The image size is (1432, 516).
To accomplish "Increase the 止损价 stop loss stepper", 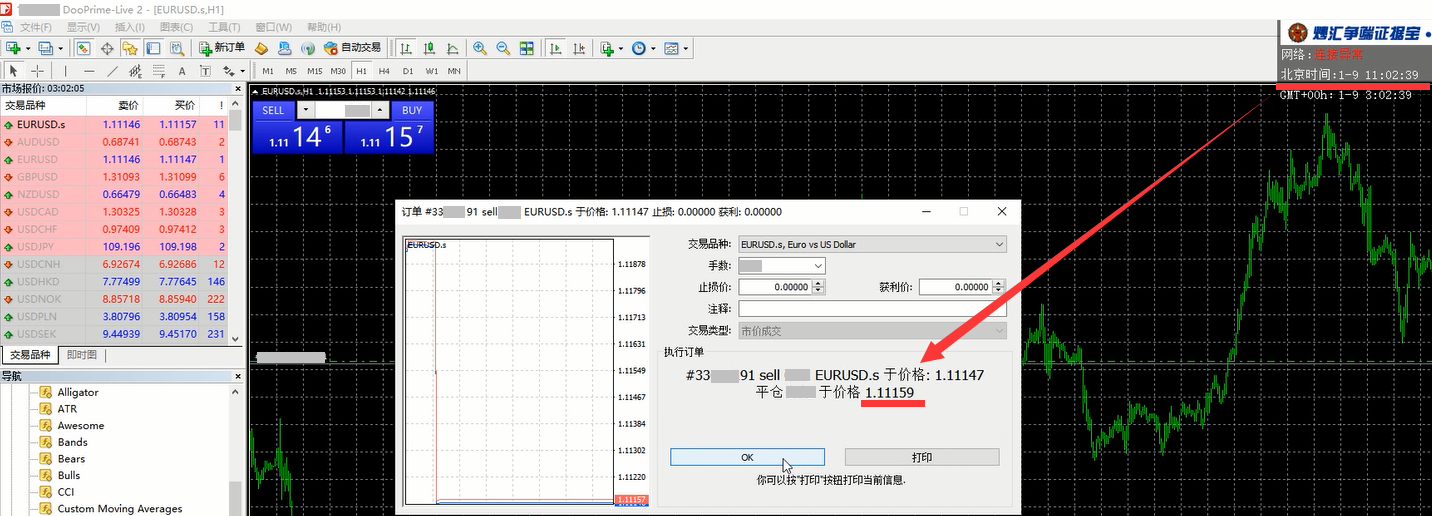I will (x=819, y=283).
